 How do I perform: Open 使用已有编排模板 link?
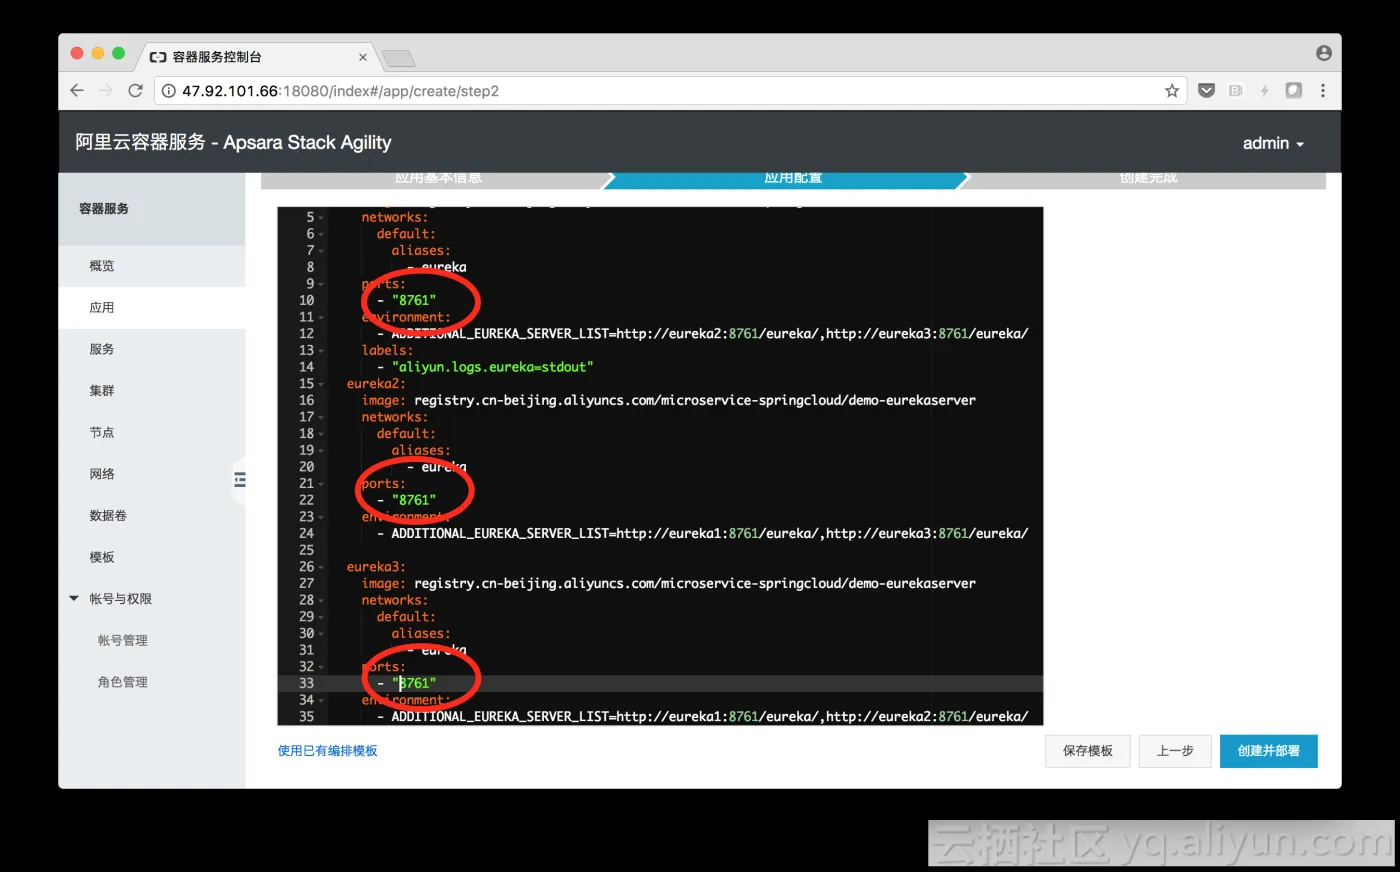328,751
